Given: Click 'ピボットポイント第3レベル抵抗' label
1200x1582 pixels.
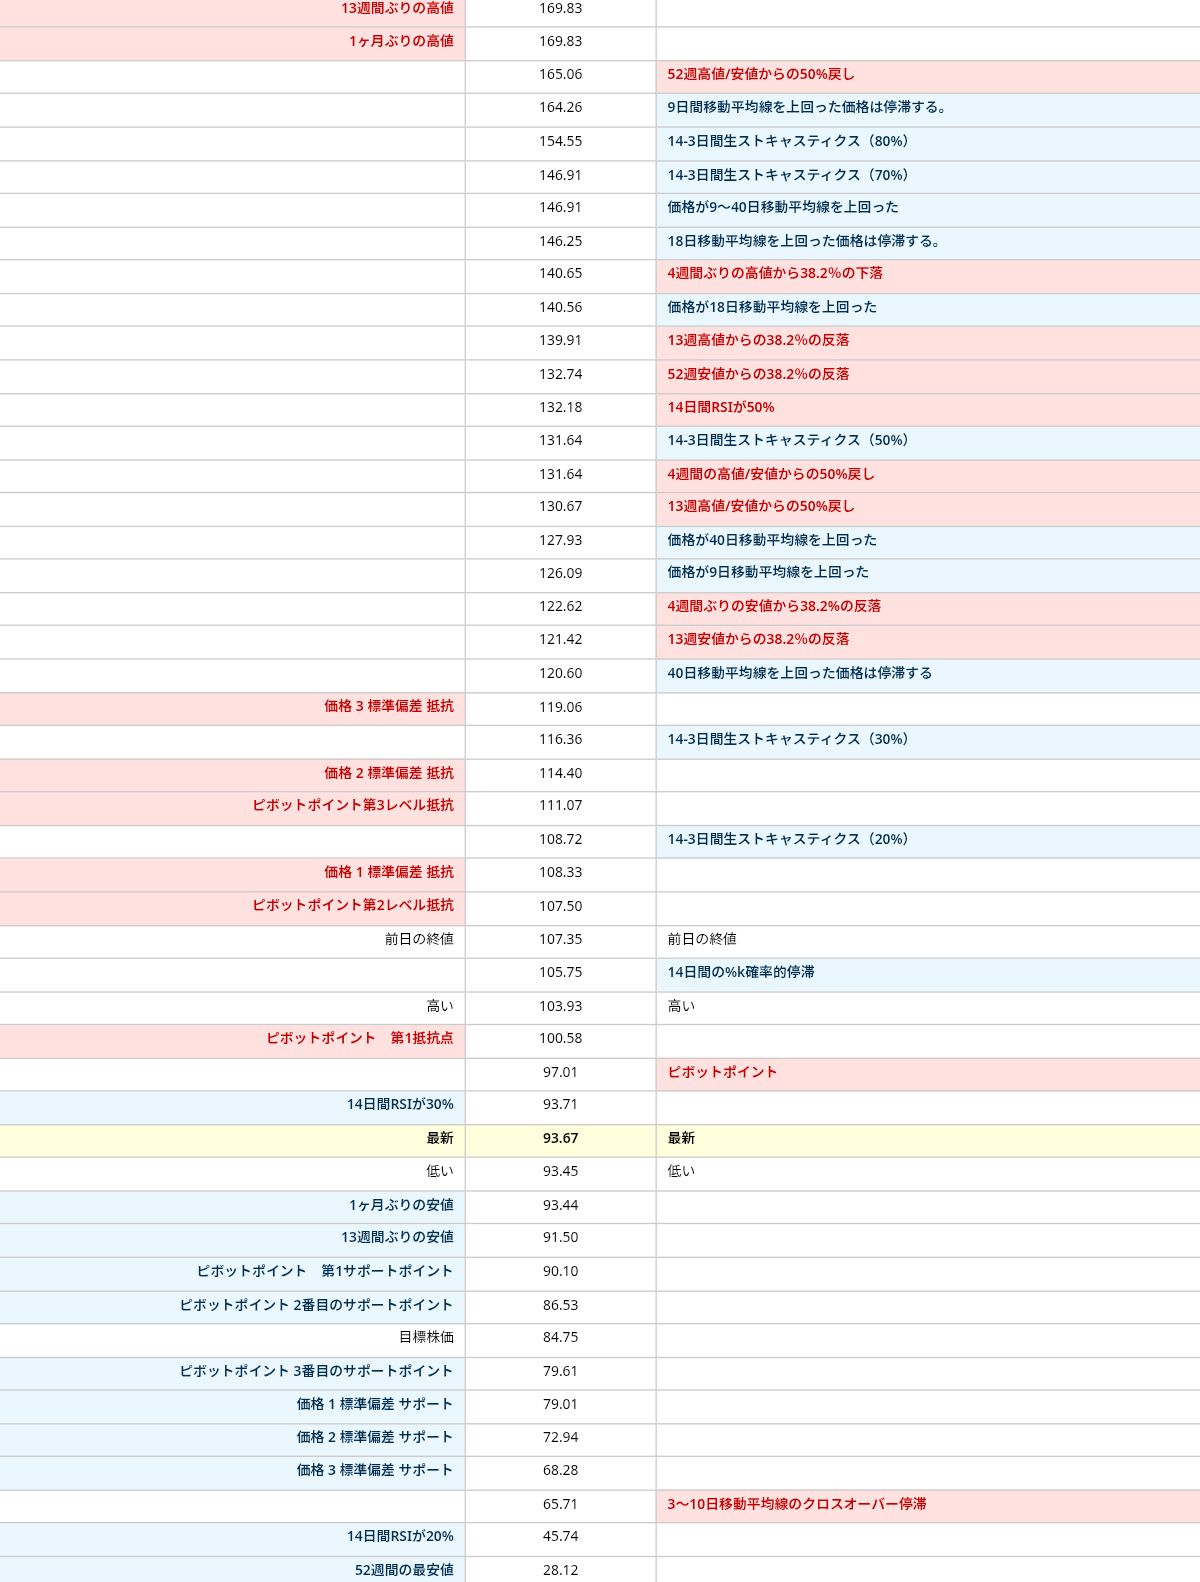Looking at the screenshot, I should tap(353, 805).
